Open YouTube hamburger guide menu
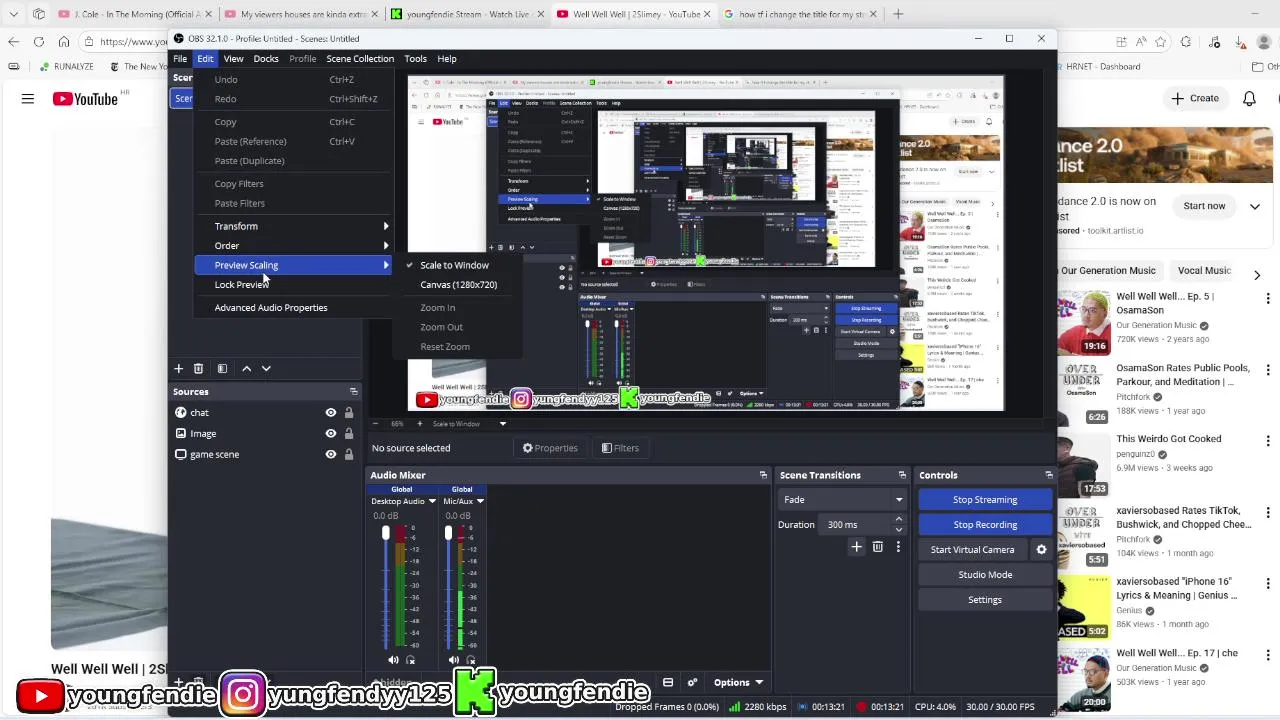The width and height of the screenshot is (1280, 720). click(x=28, y=98)
